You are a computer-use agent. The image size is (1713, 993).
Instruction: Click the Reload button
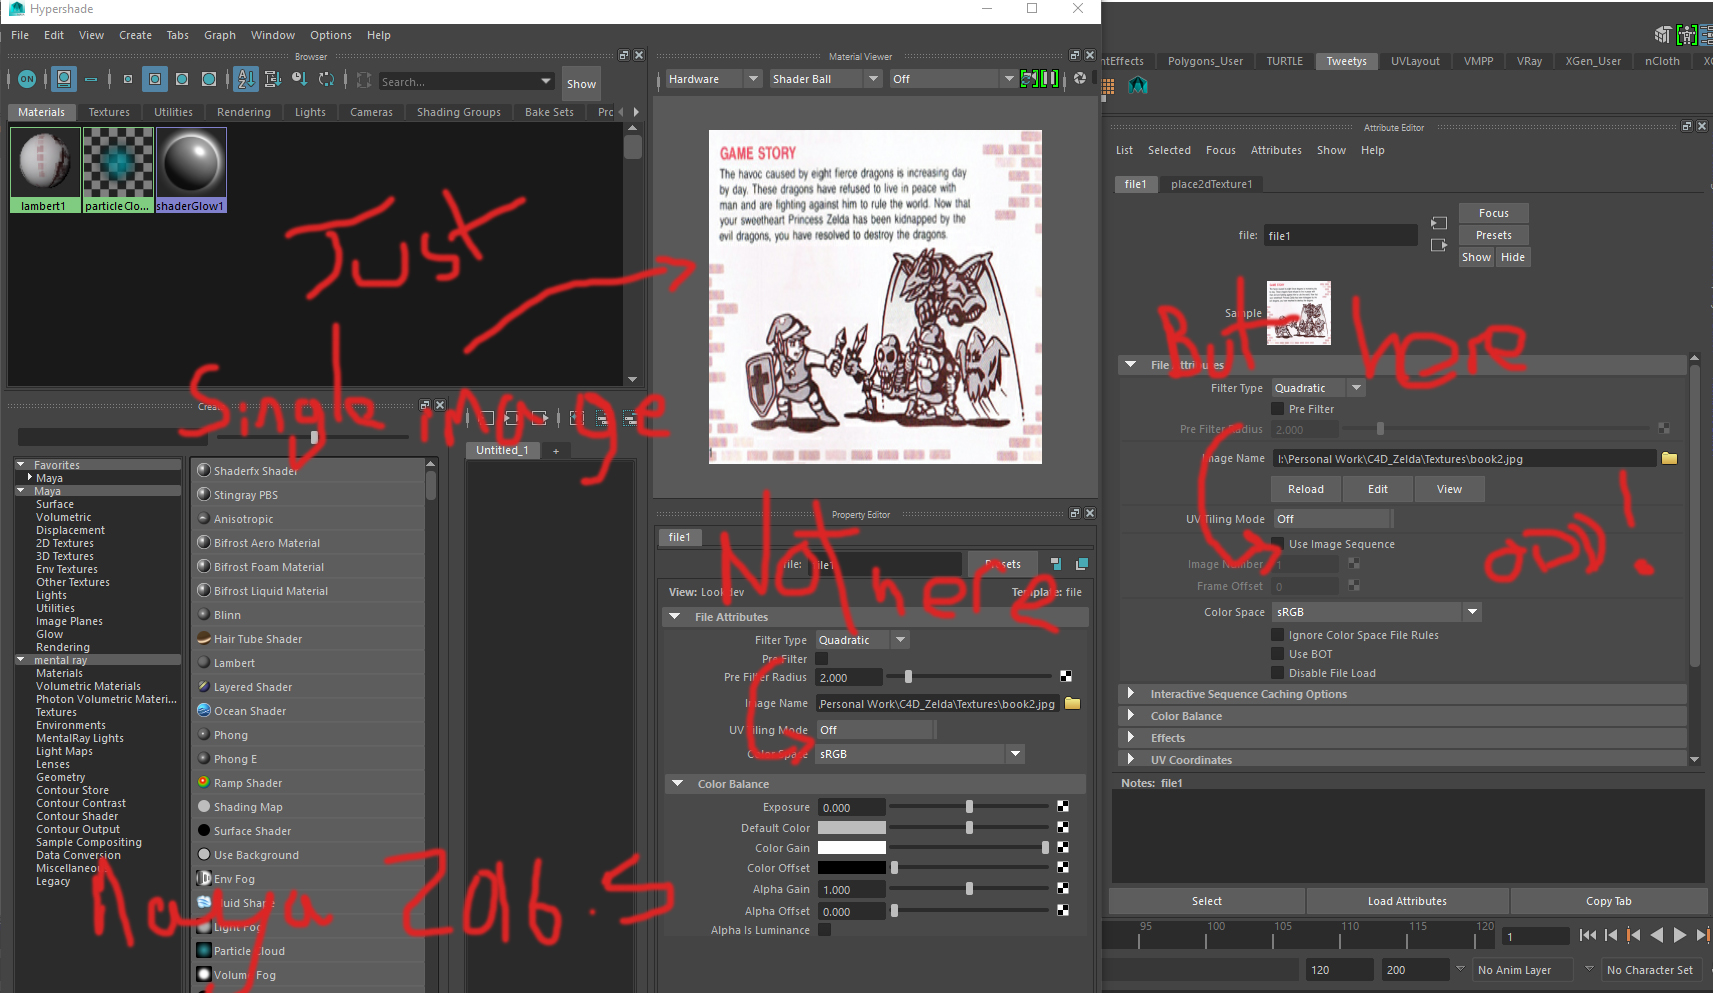pos(1305,489)
